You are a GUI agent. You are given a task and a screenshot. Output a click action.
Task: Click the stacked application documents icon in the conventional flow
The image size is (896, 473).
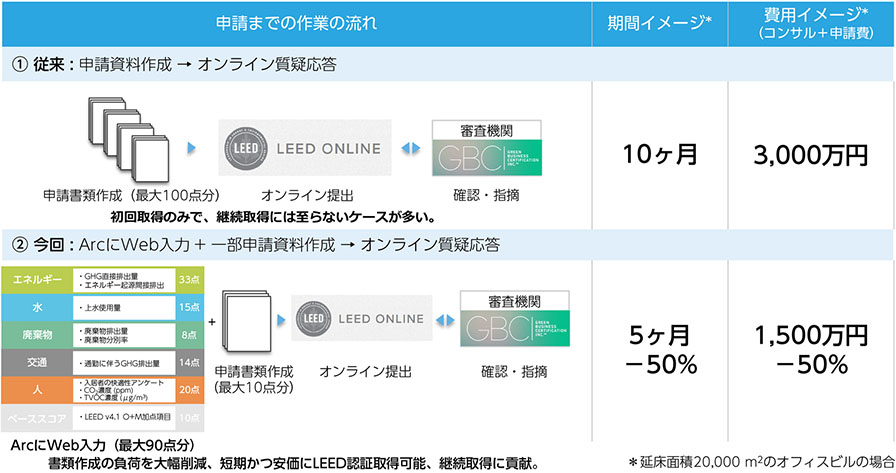coord(129,139)
